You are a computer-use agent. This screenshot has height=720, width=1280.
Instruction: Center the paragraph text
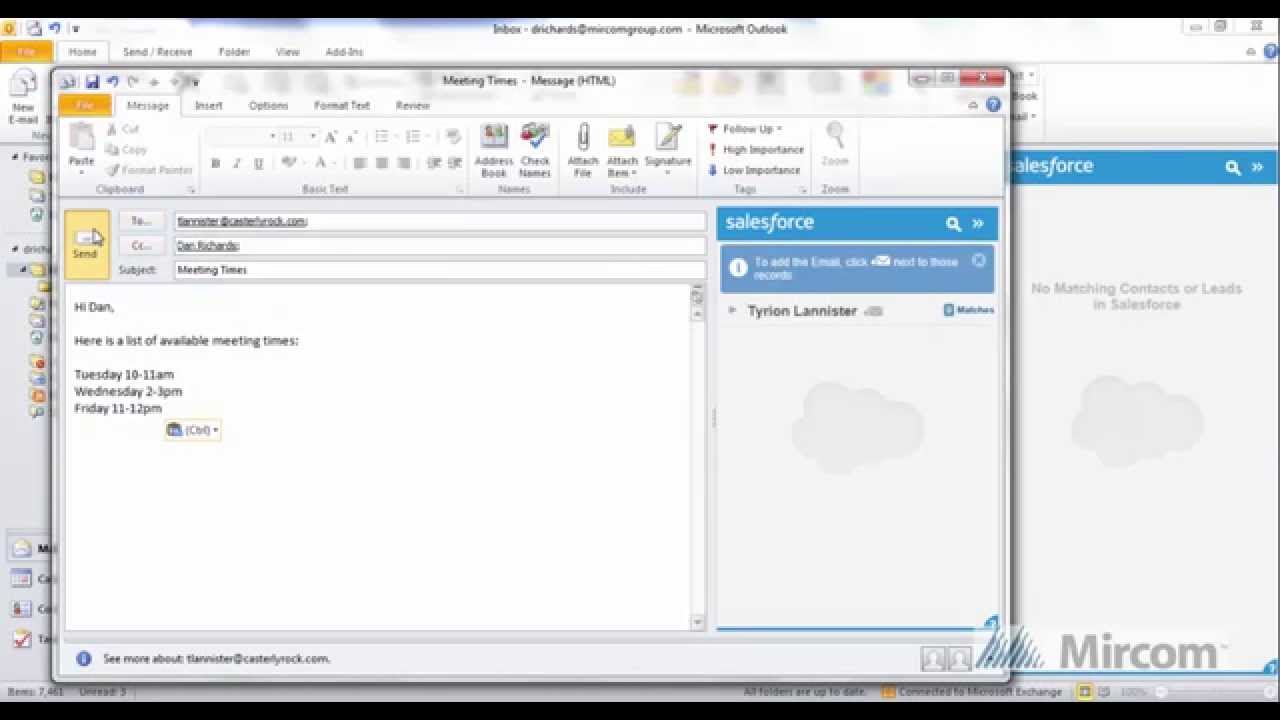[382, 163]
